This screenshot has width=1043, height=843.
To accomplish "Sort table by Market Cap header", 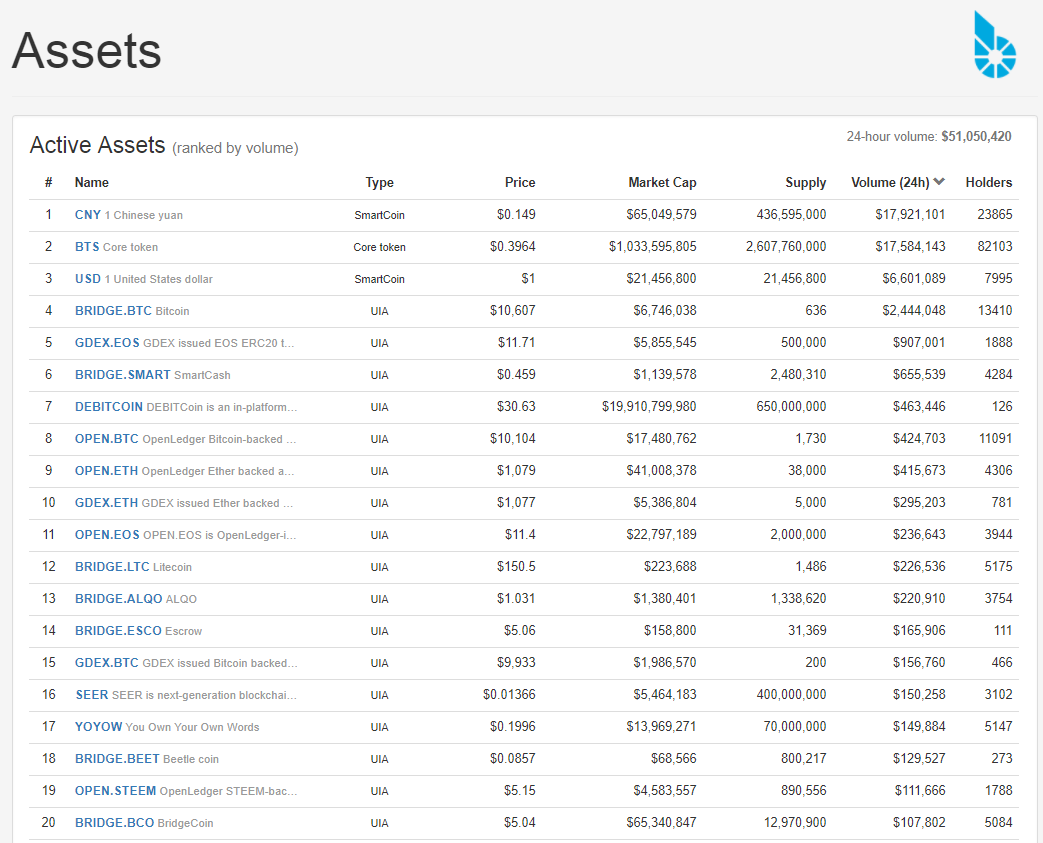I will coord(662,182).
